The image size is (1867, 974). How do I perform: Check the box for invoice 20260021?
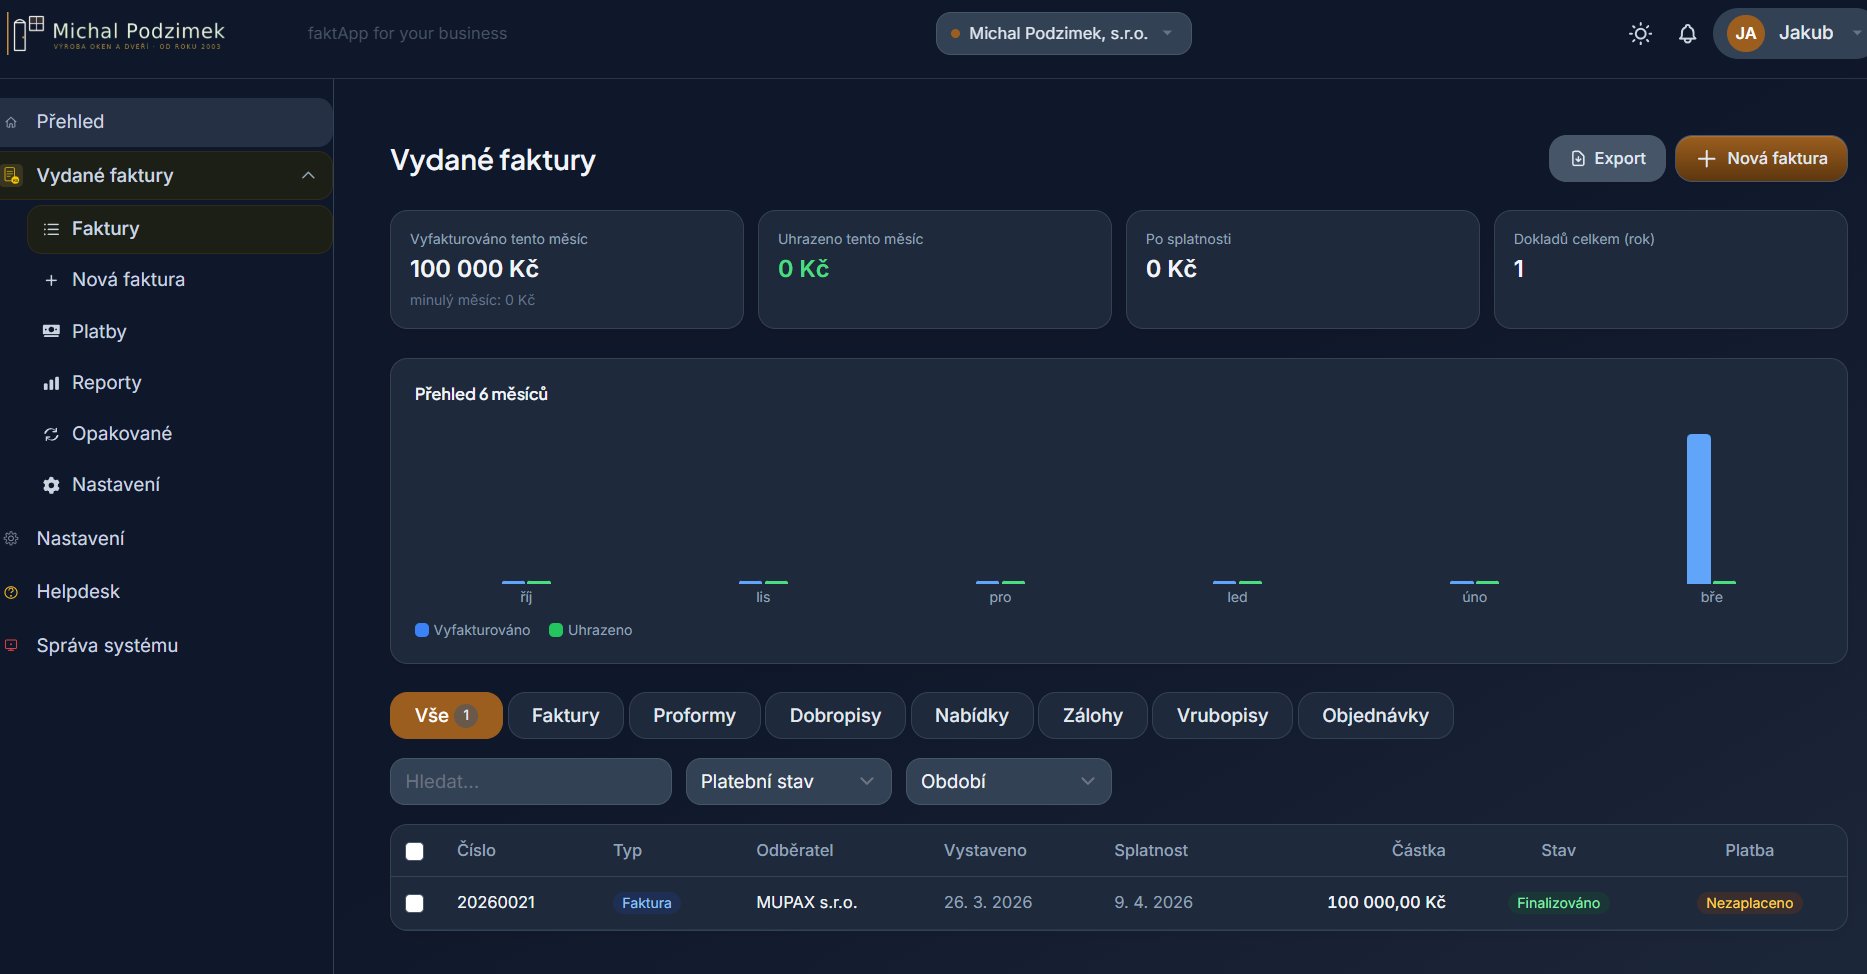pos(414,903)
